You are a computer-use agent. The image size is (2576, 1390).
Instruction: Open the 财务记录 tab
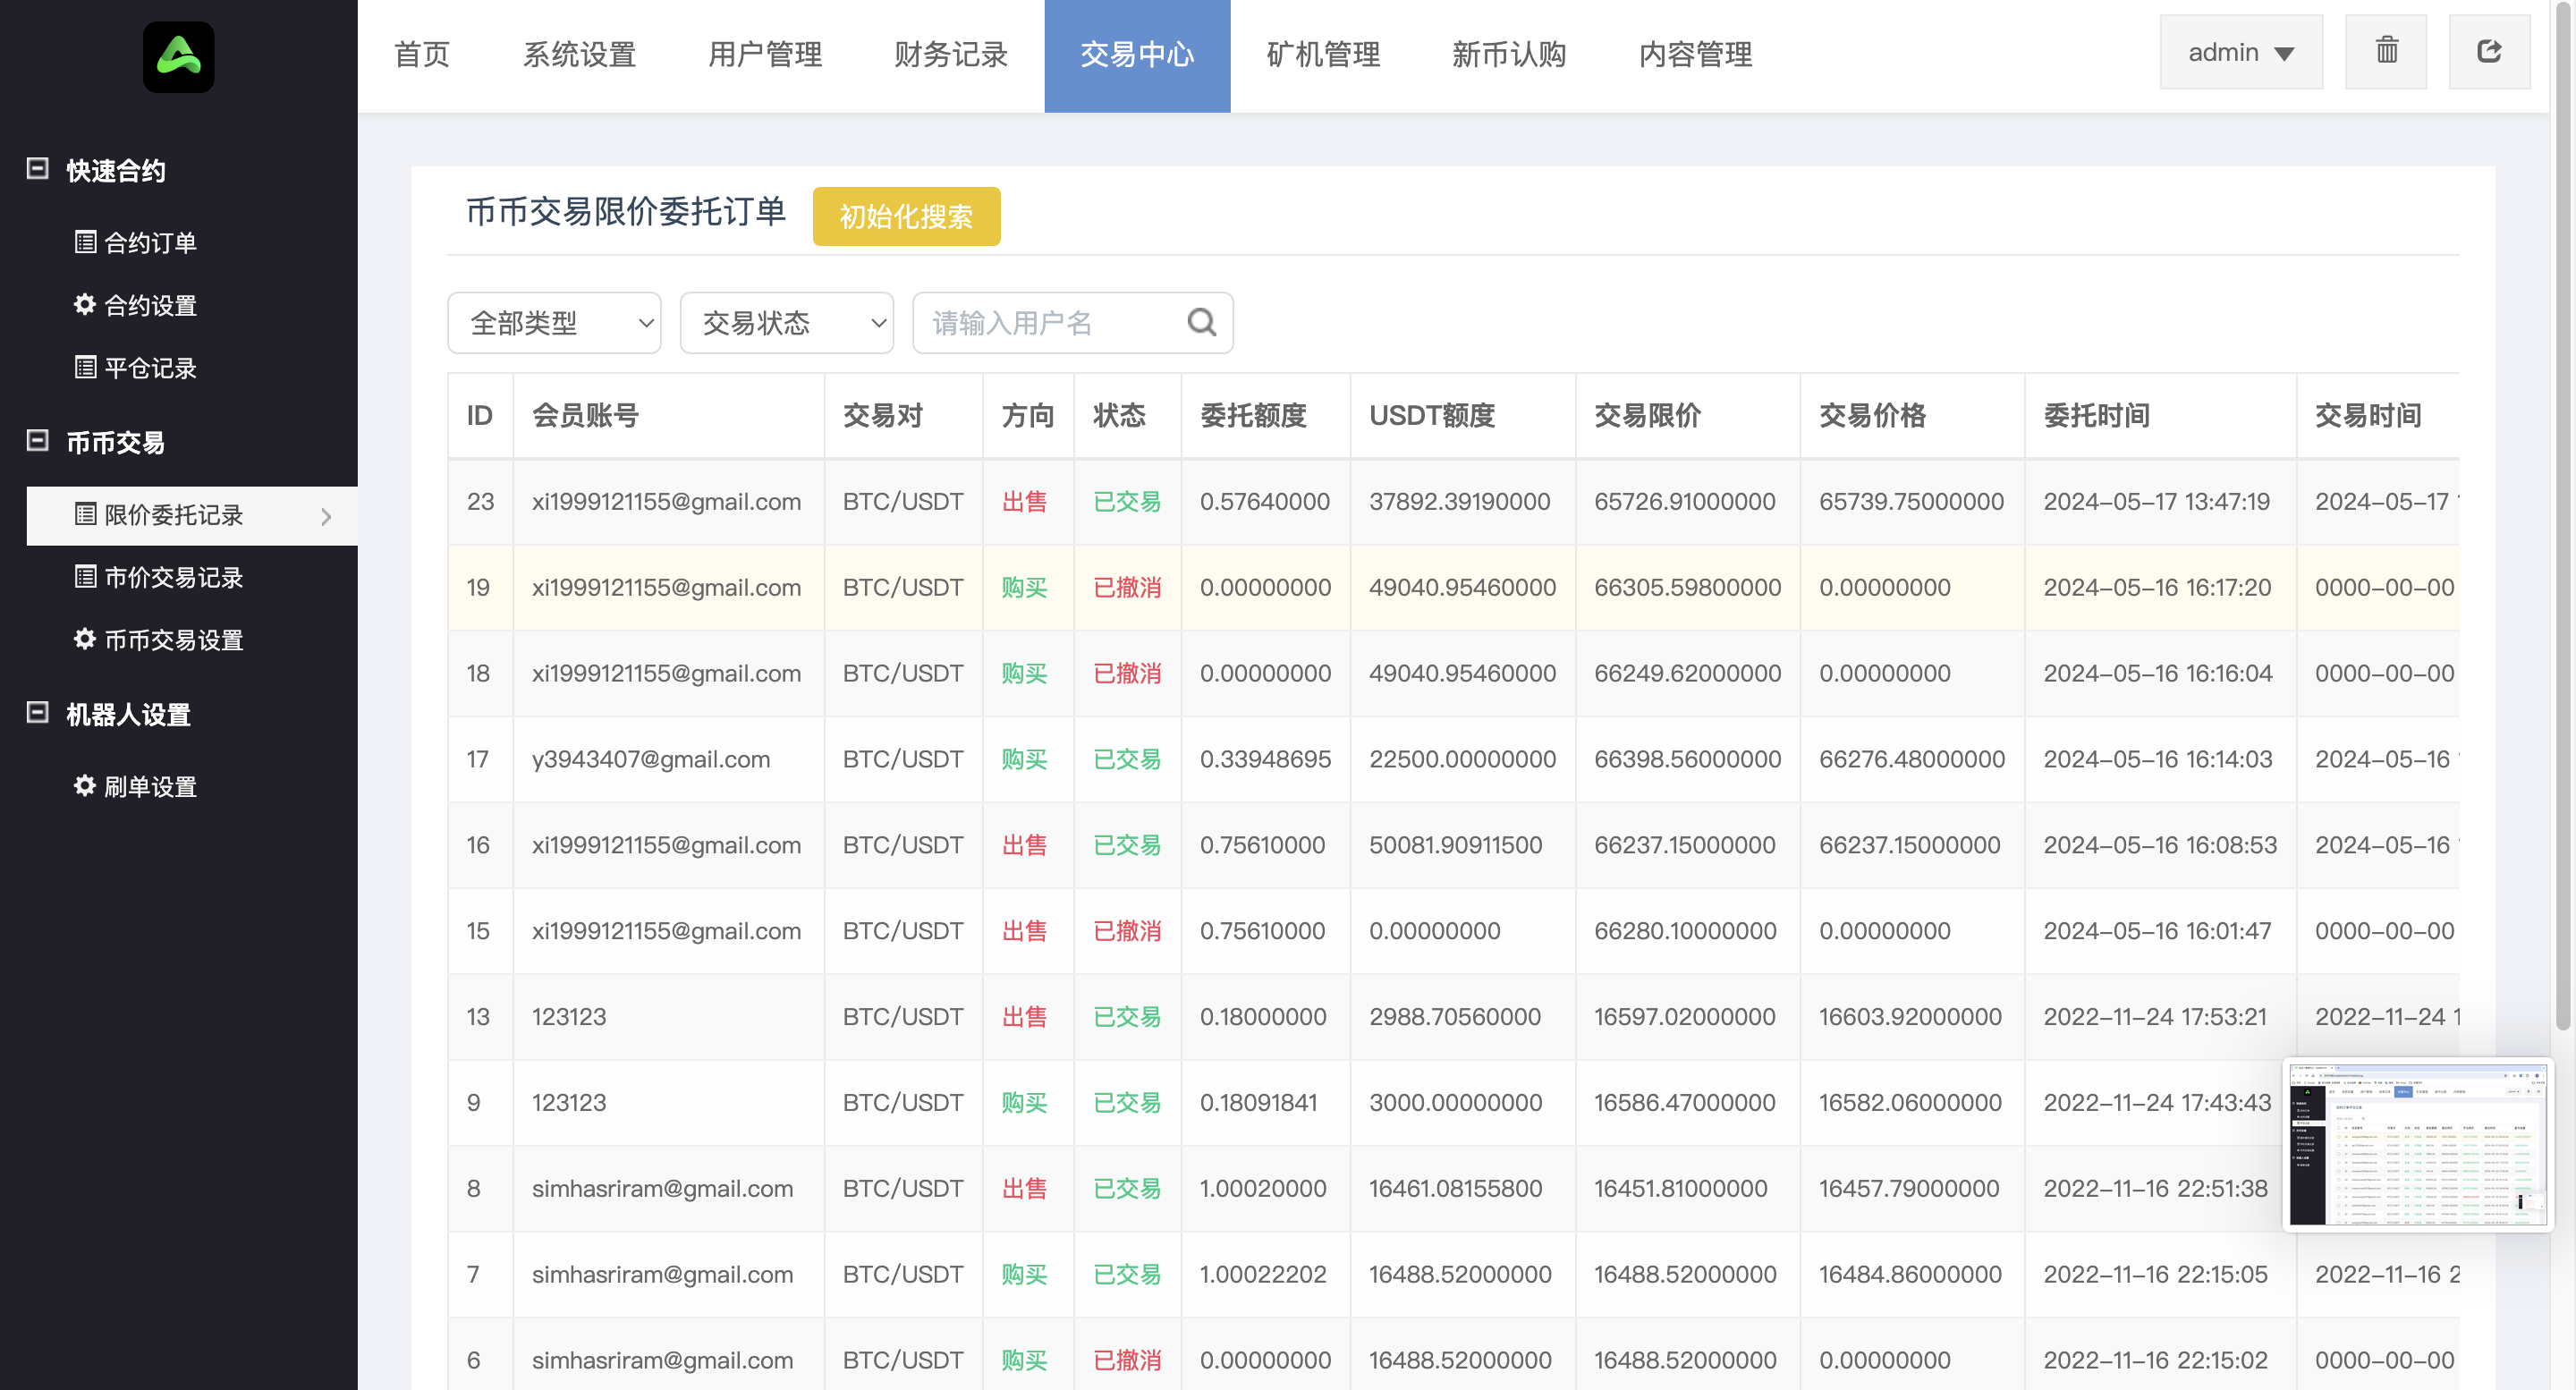[x=951, y=55]
